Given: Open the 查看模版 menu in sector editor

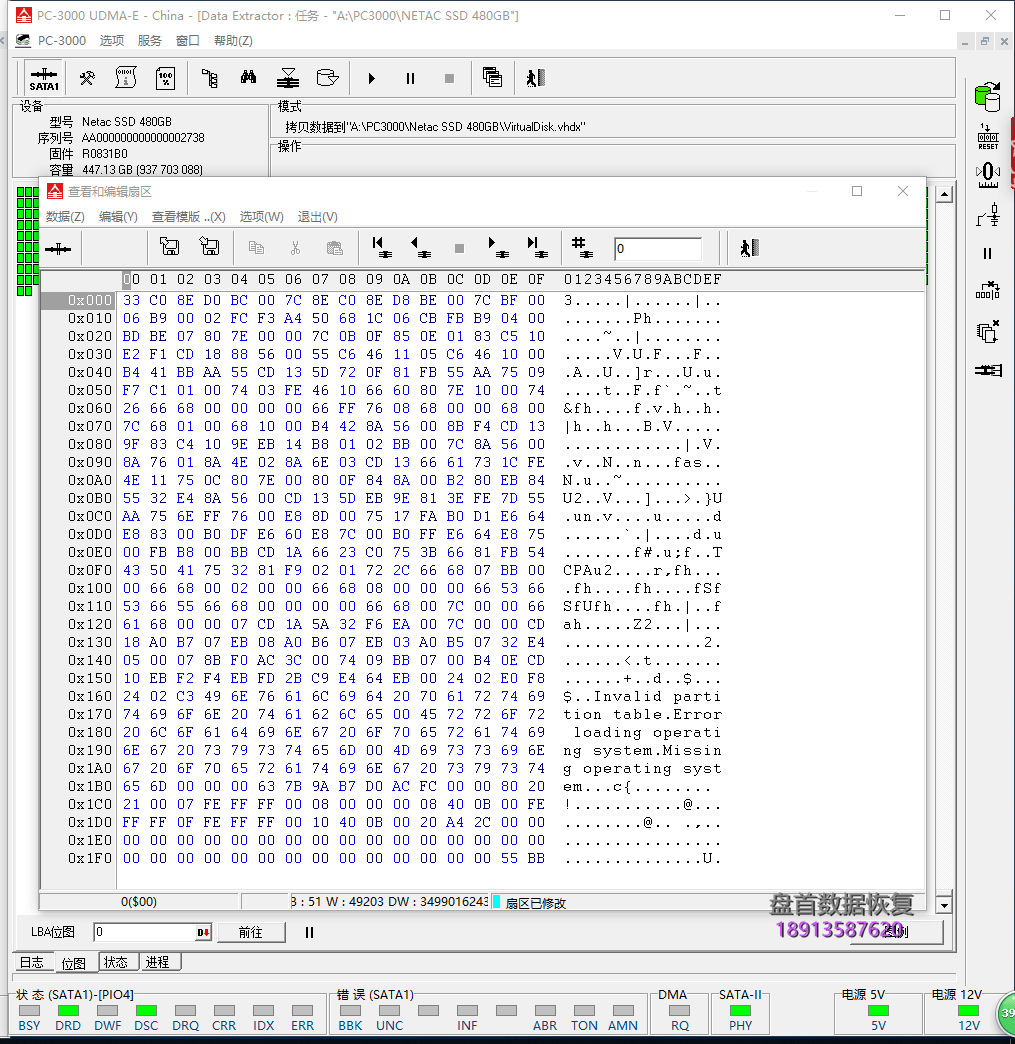Looking at the screenshot, I should click(188, 216).
